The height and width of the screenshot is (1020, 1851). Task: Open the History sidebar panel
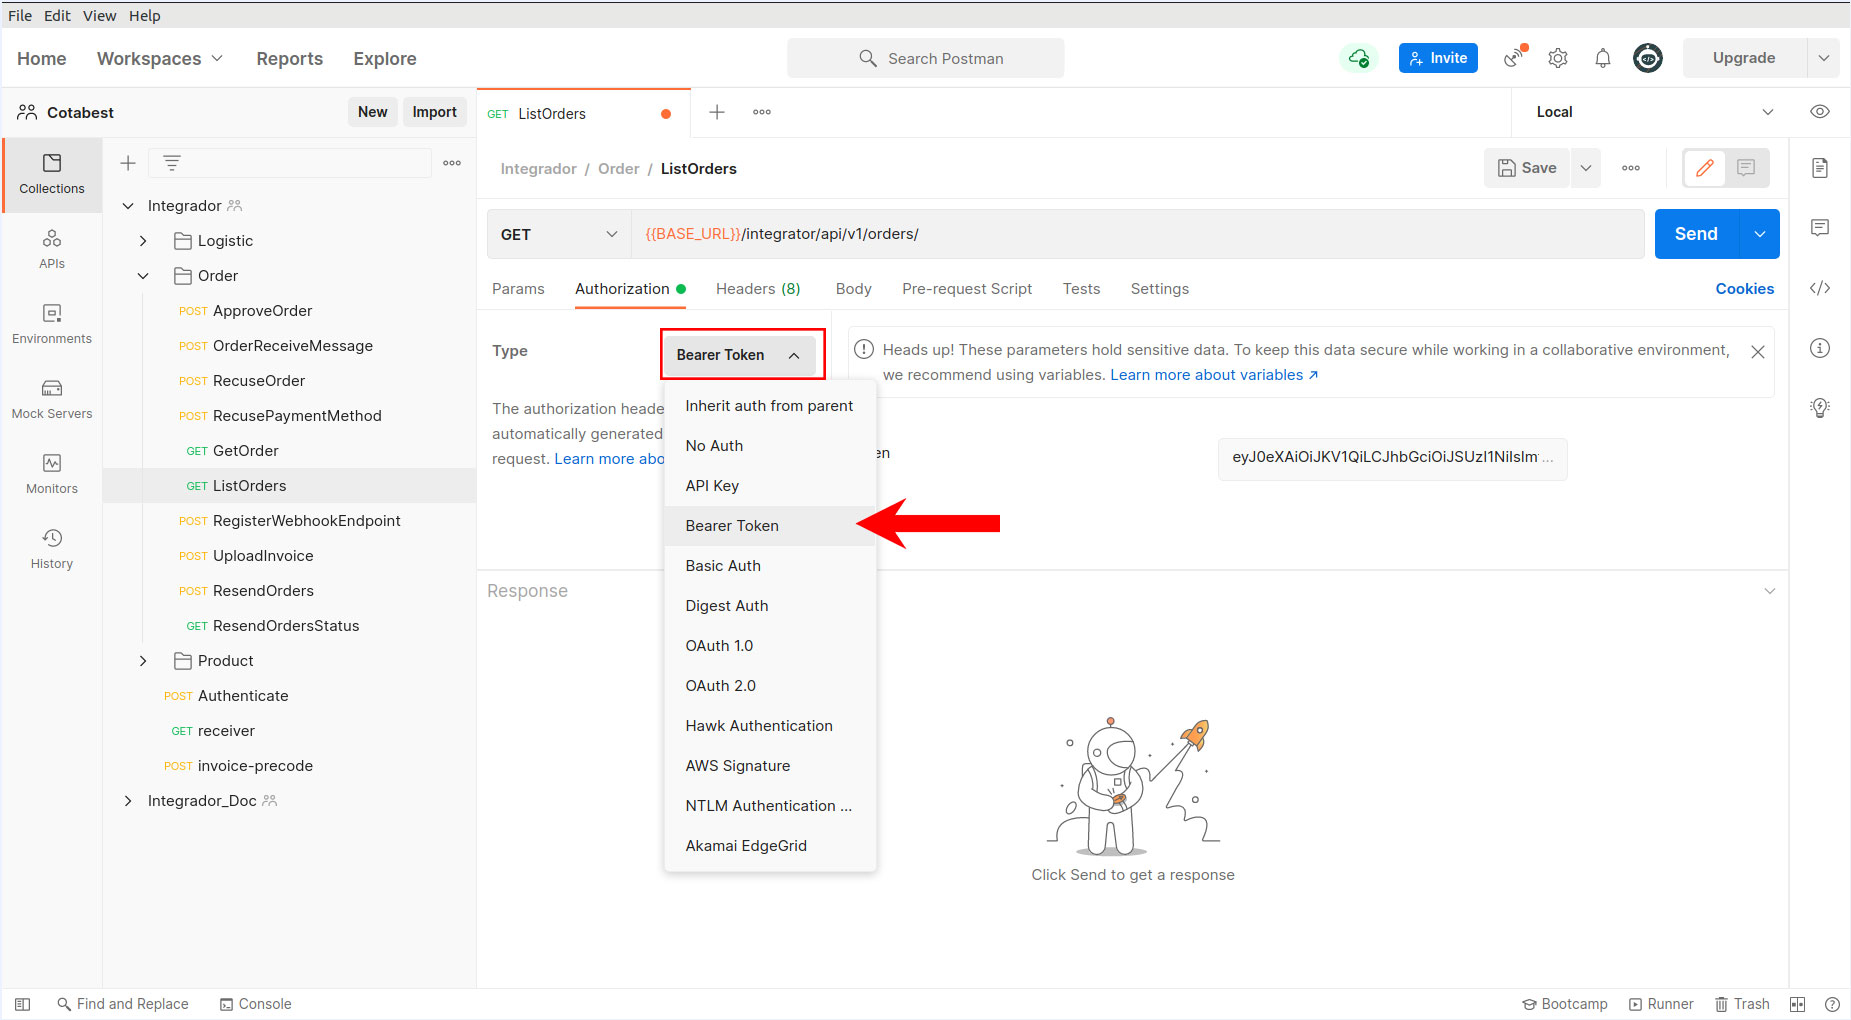[52, 549]
